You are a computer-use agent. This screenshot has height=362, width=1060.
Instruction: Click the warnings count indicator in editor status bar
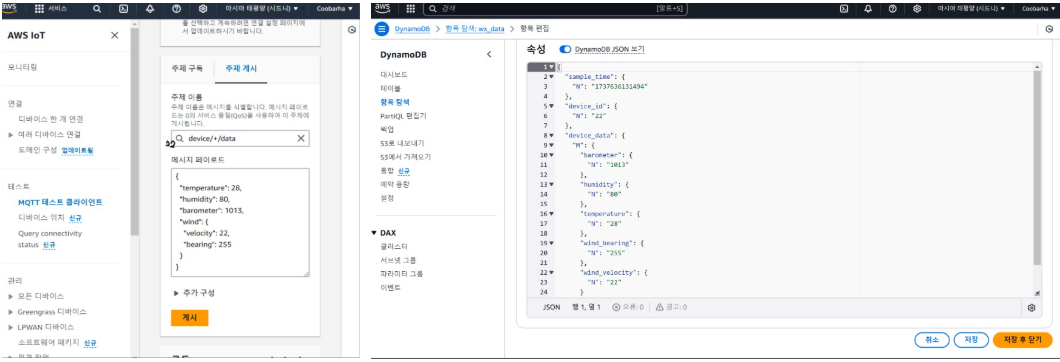point(671,307)
